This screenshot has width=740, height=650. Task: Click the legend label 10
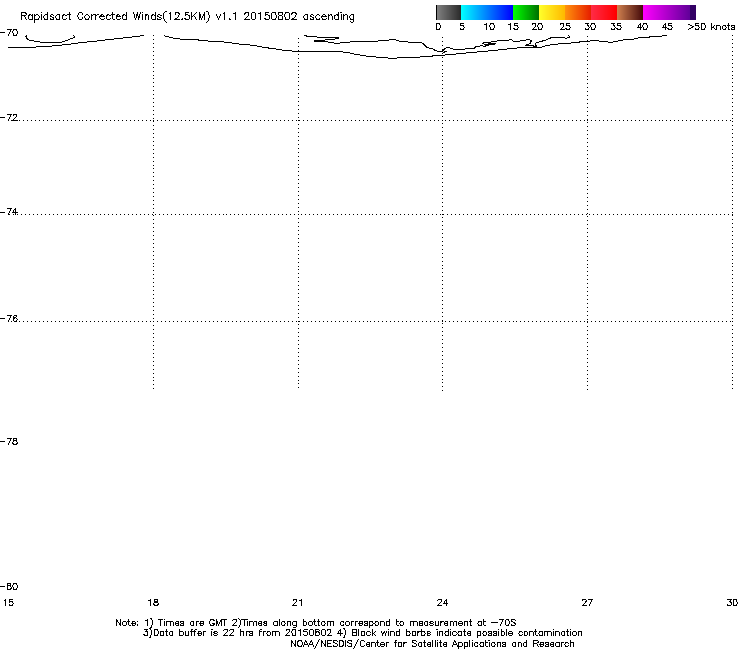(489, 27)
